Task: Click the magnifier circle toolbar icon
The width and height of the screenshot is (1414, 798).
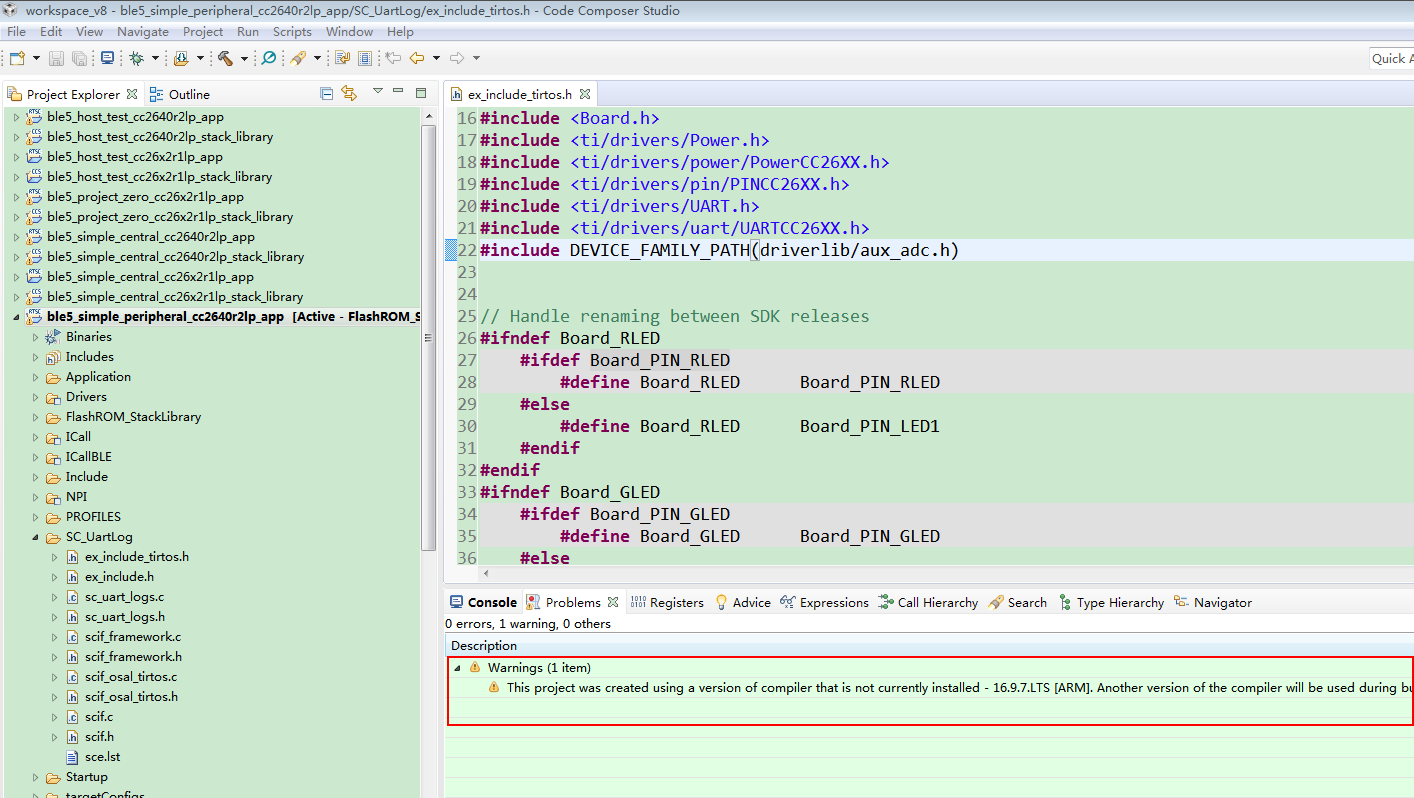Action: click(269, 58)
